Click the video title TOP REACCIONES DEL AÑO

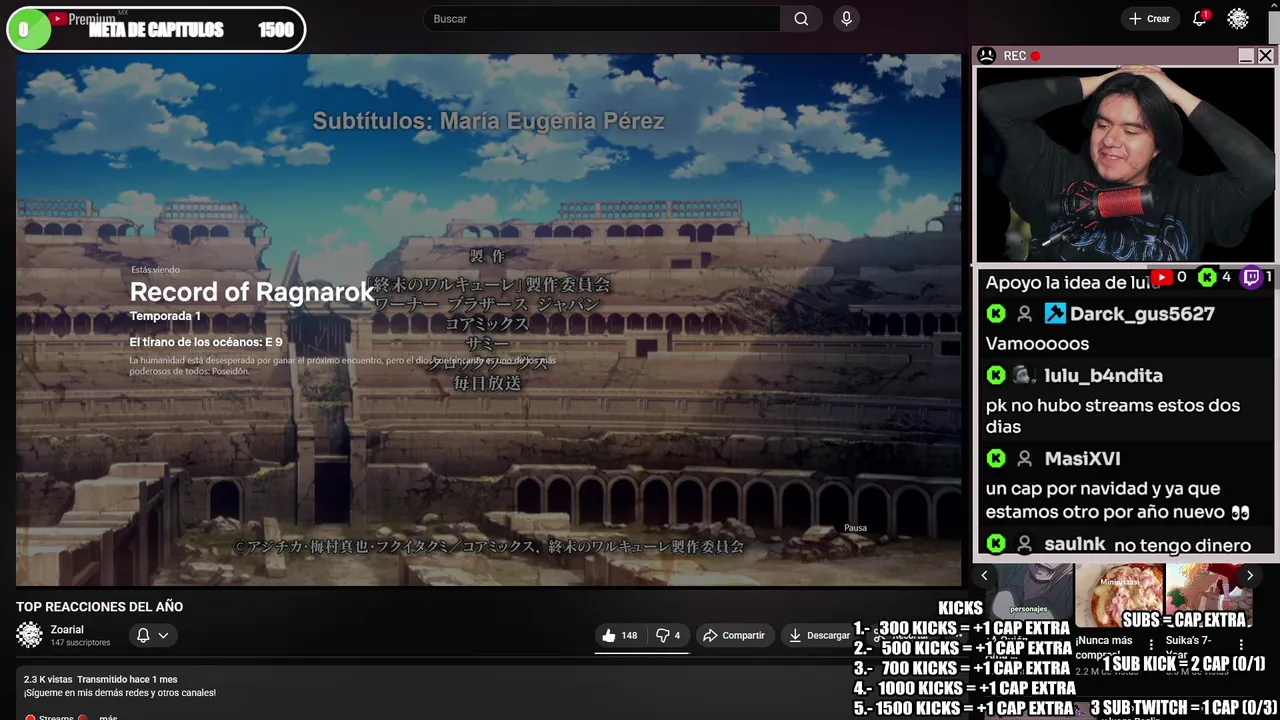[99, 607]
